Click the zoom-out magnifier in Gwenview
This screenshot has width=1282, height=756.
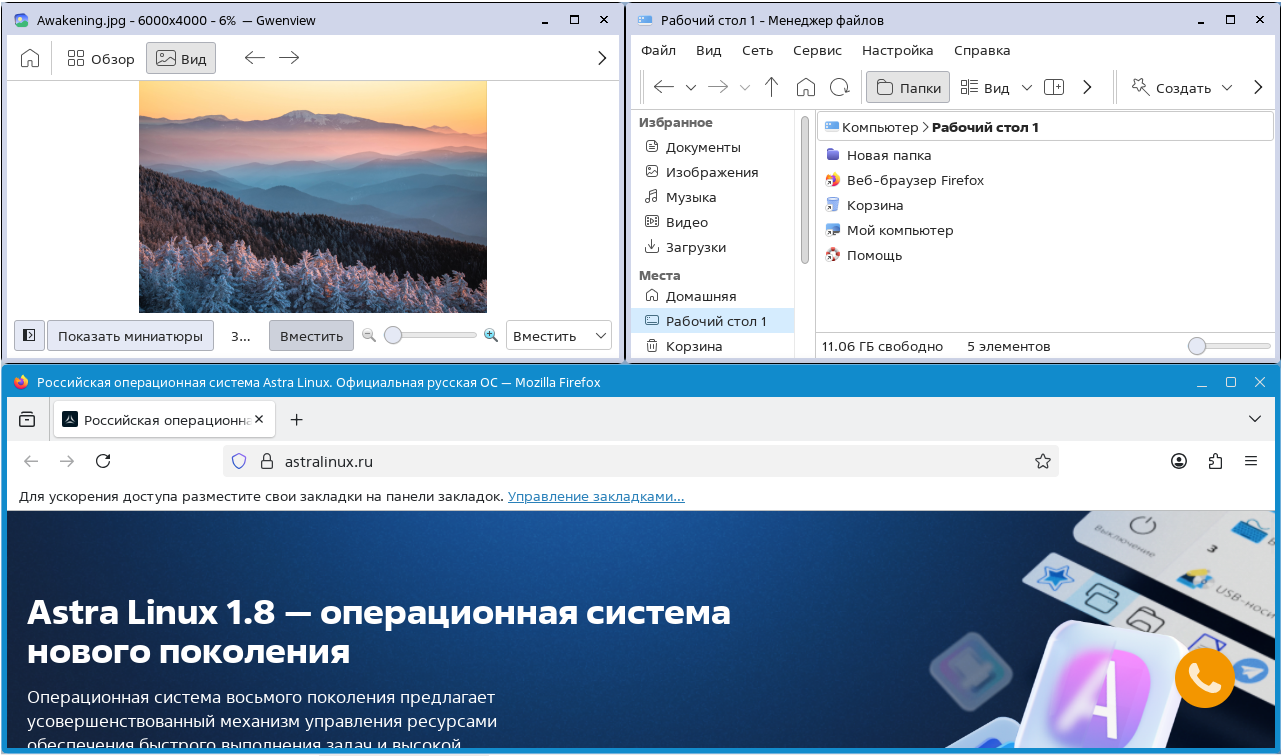click(369, 336)
